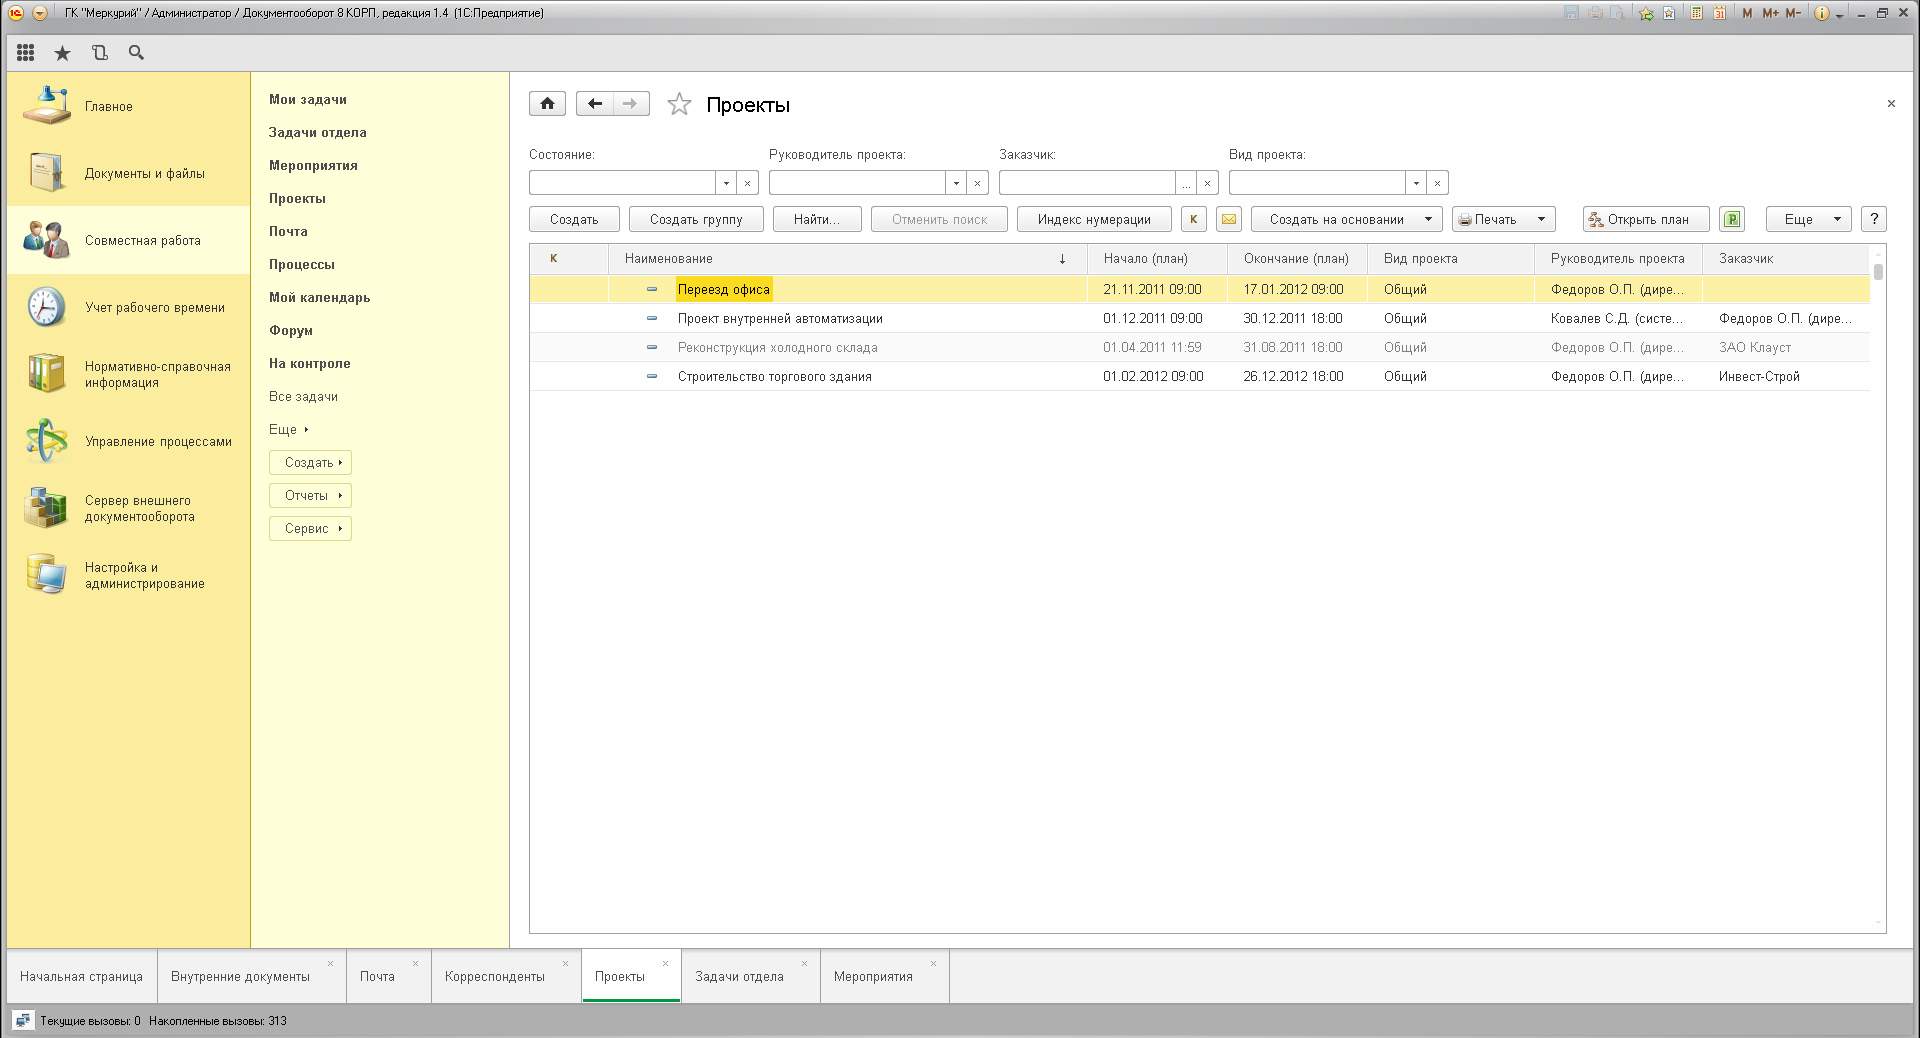Close the Почта tab
The image size is (1920, 1038).
pos(415,964)
